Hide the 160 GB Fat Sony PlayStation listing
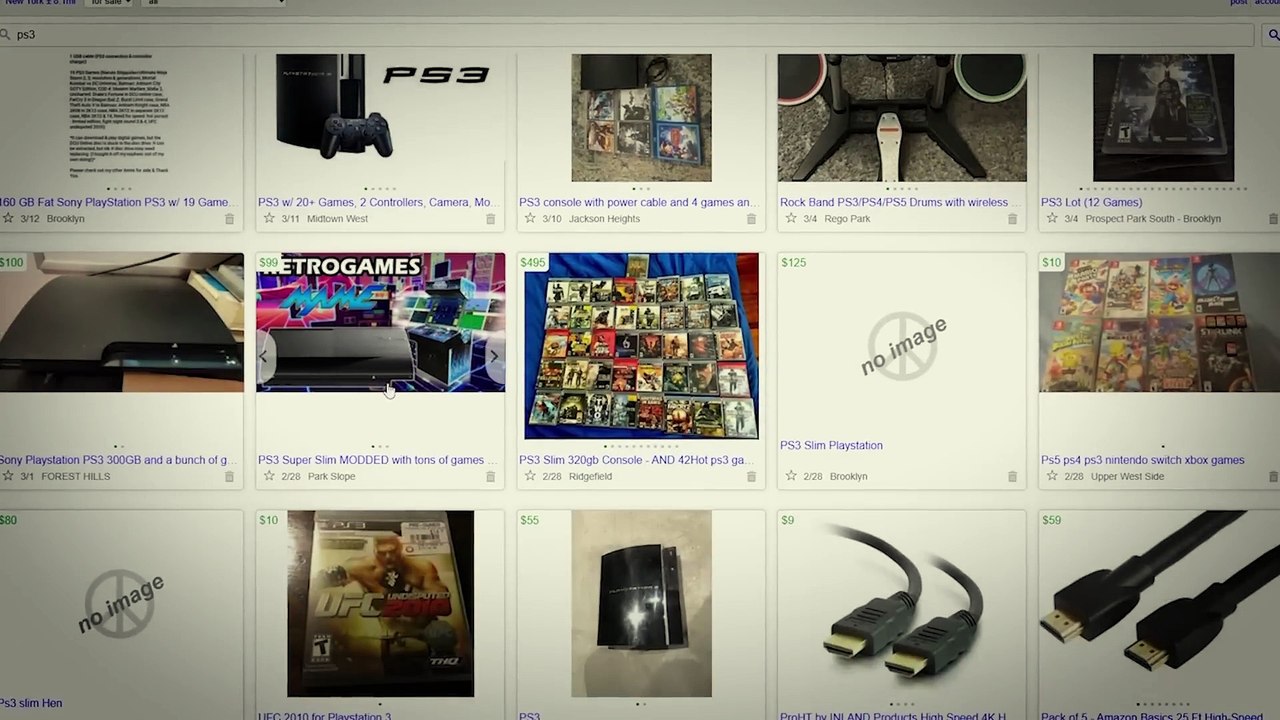The image size is (1280, 720). coord(229,219)
